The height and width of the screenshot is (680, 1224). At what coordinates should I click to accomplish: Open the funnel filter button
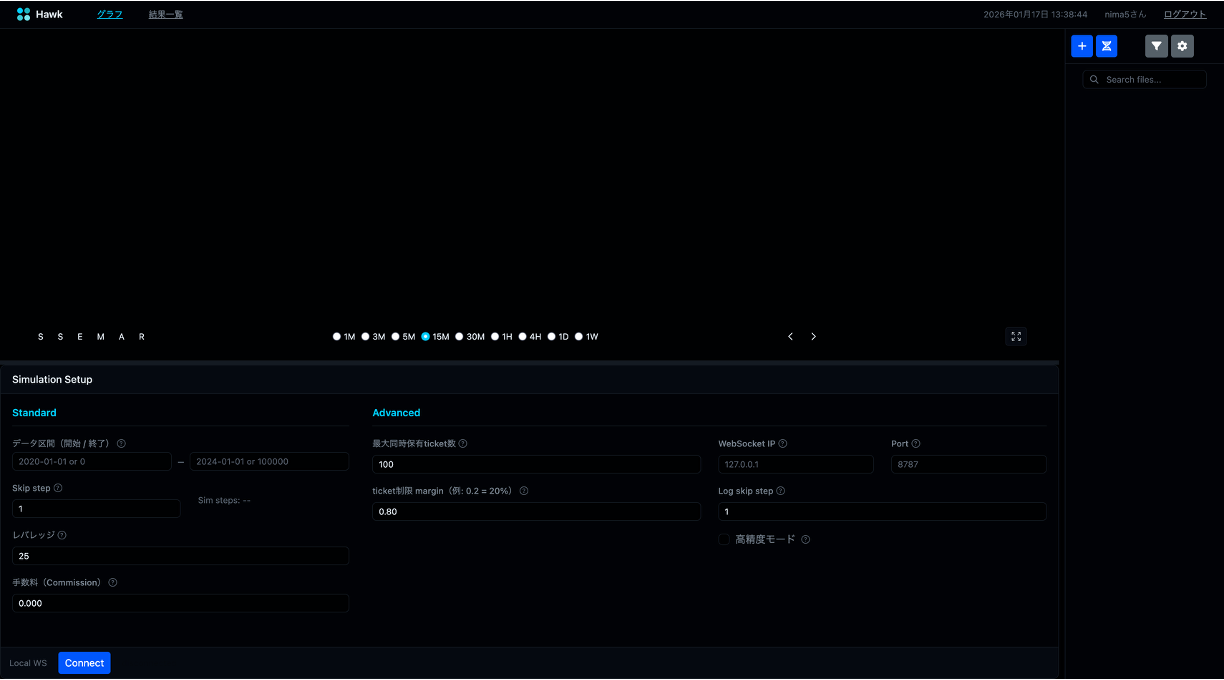pyautogui.click(x=1156, y=46)
